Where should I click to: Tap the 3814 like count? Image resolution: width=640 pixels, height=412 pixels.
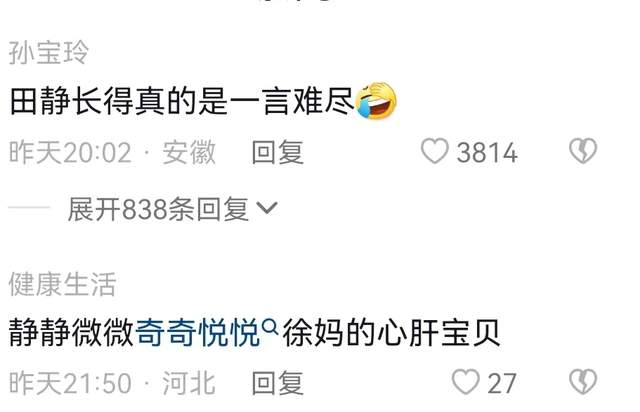487,153
